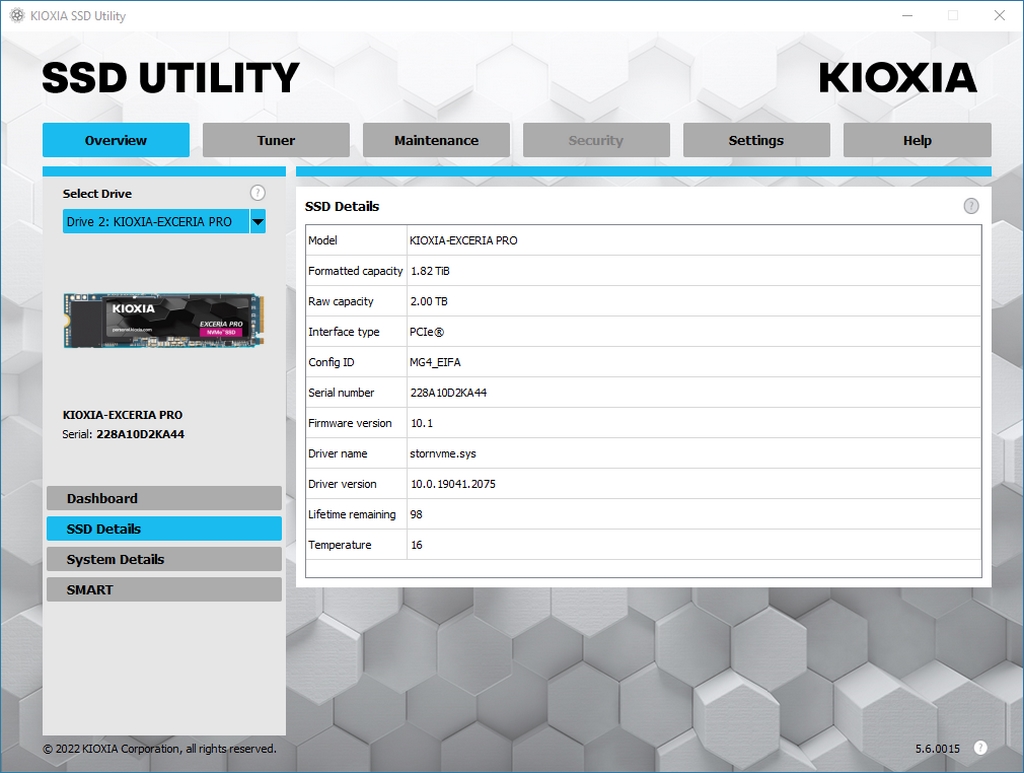Select the Raw capacity value 2.00 TB
The image size is (1024, 773).
click(428, 301)
